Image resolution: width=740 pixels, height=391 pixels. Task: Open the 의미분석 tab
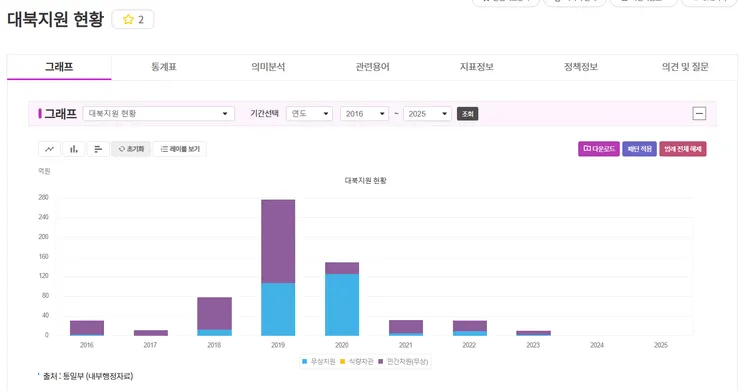click(x=268, y=67)
